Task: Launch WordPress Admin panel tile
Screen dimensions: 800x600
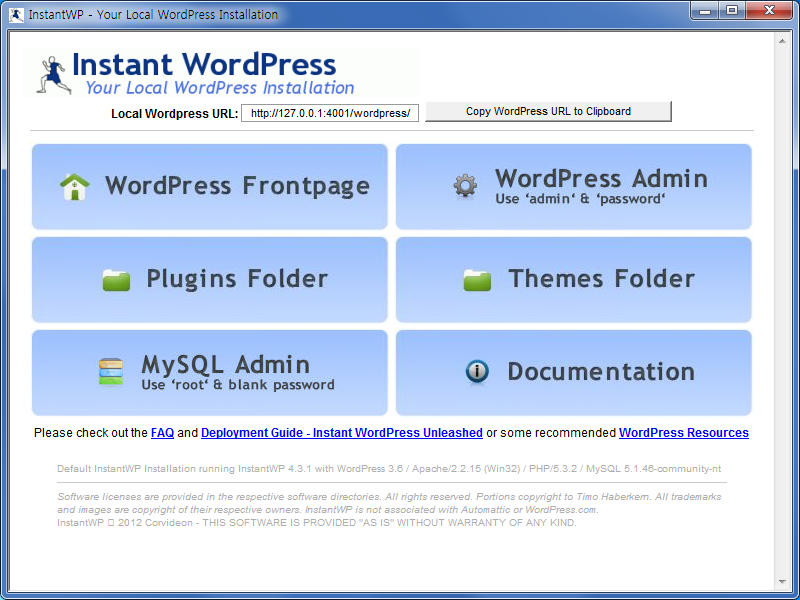Action: click(573, 187)
